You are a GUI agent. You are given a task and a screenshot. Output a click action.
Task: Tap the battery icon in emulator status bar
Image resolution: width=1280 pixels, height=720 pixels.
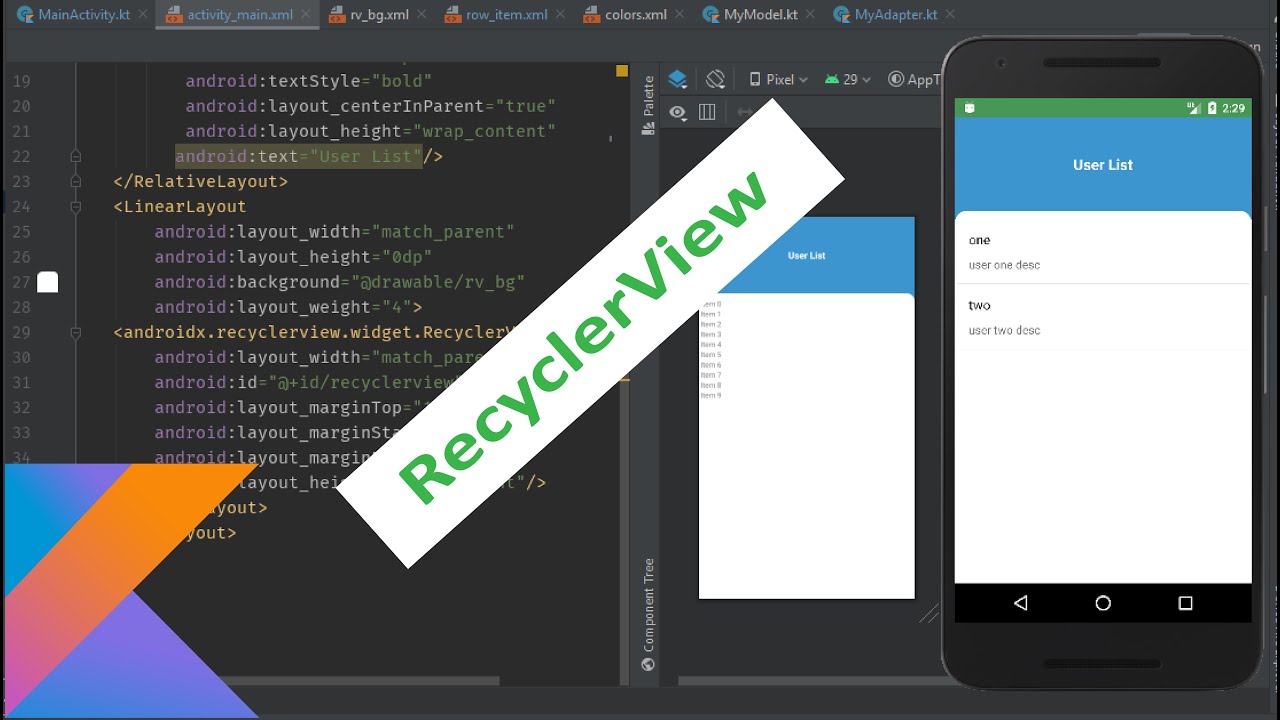(x=1212, y=108)
